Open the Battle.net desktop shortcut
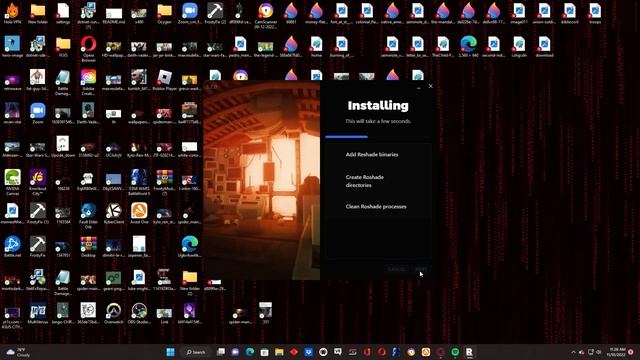The width and height of the screenshot is (640, 360). point(12,247)
